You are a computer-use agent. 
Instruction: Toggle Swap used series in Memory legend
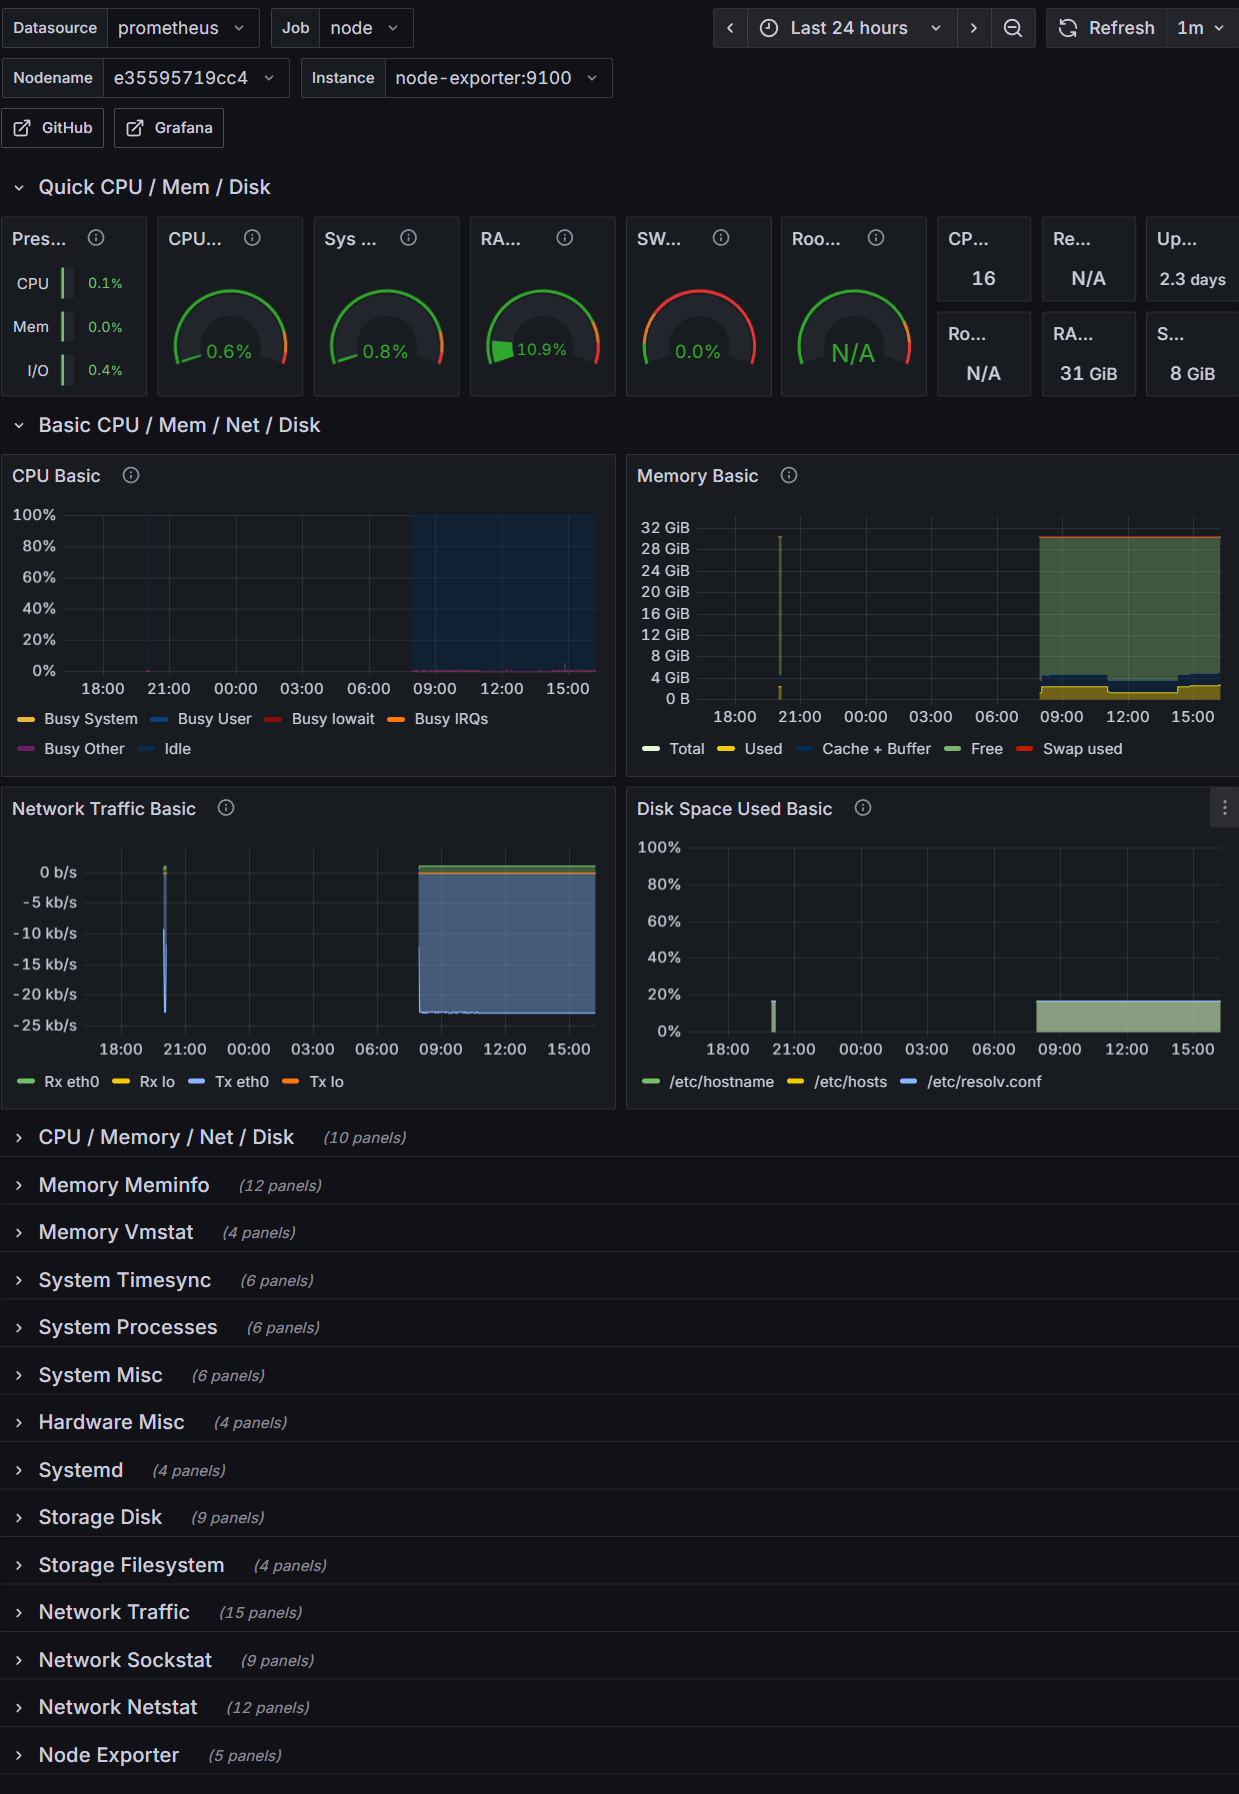coord(1082,749)
